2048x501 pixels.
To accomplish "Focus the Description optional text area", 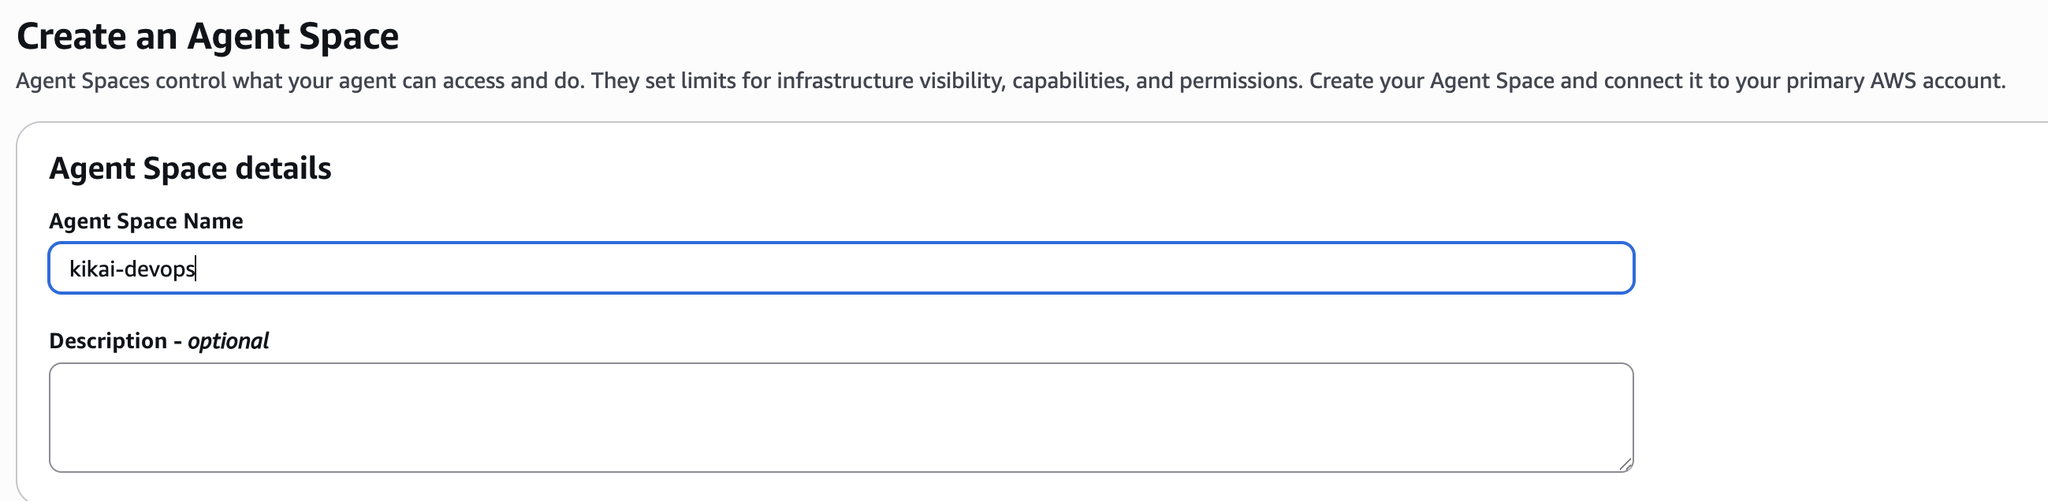I will 840,417.
